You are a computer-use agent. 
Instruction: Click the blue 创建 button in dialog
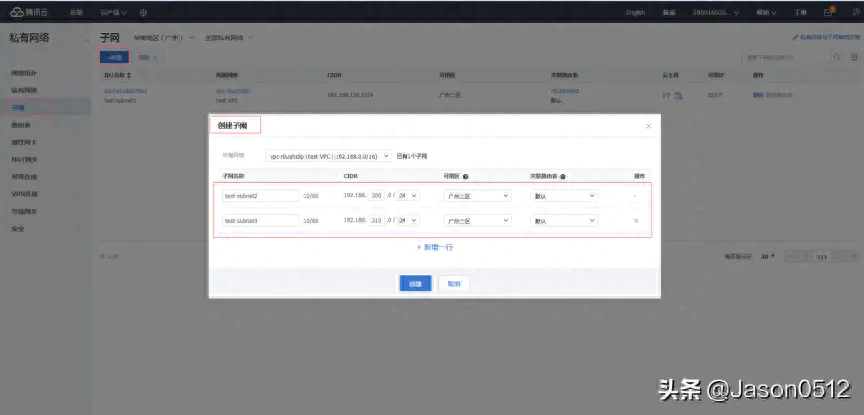[415, 283]
